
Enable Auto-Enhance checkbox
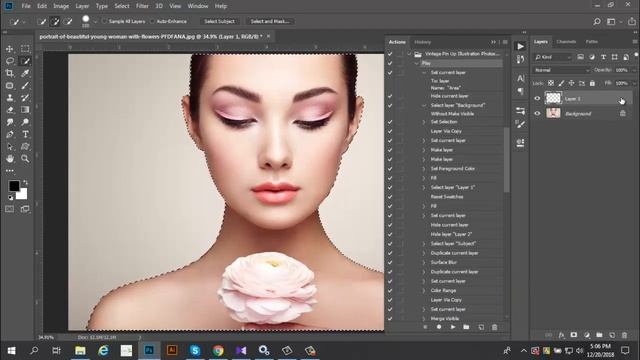[x=152, y=21]
